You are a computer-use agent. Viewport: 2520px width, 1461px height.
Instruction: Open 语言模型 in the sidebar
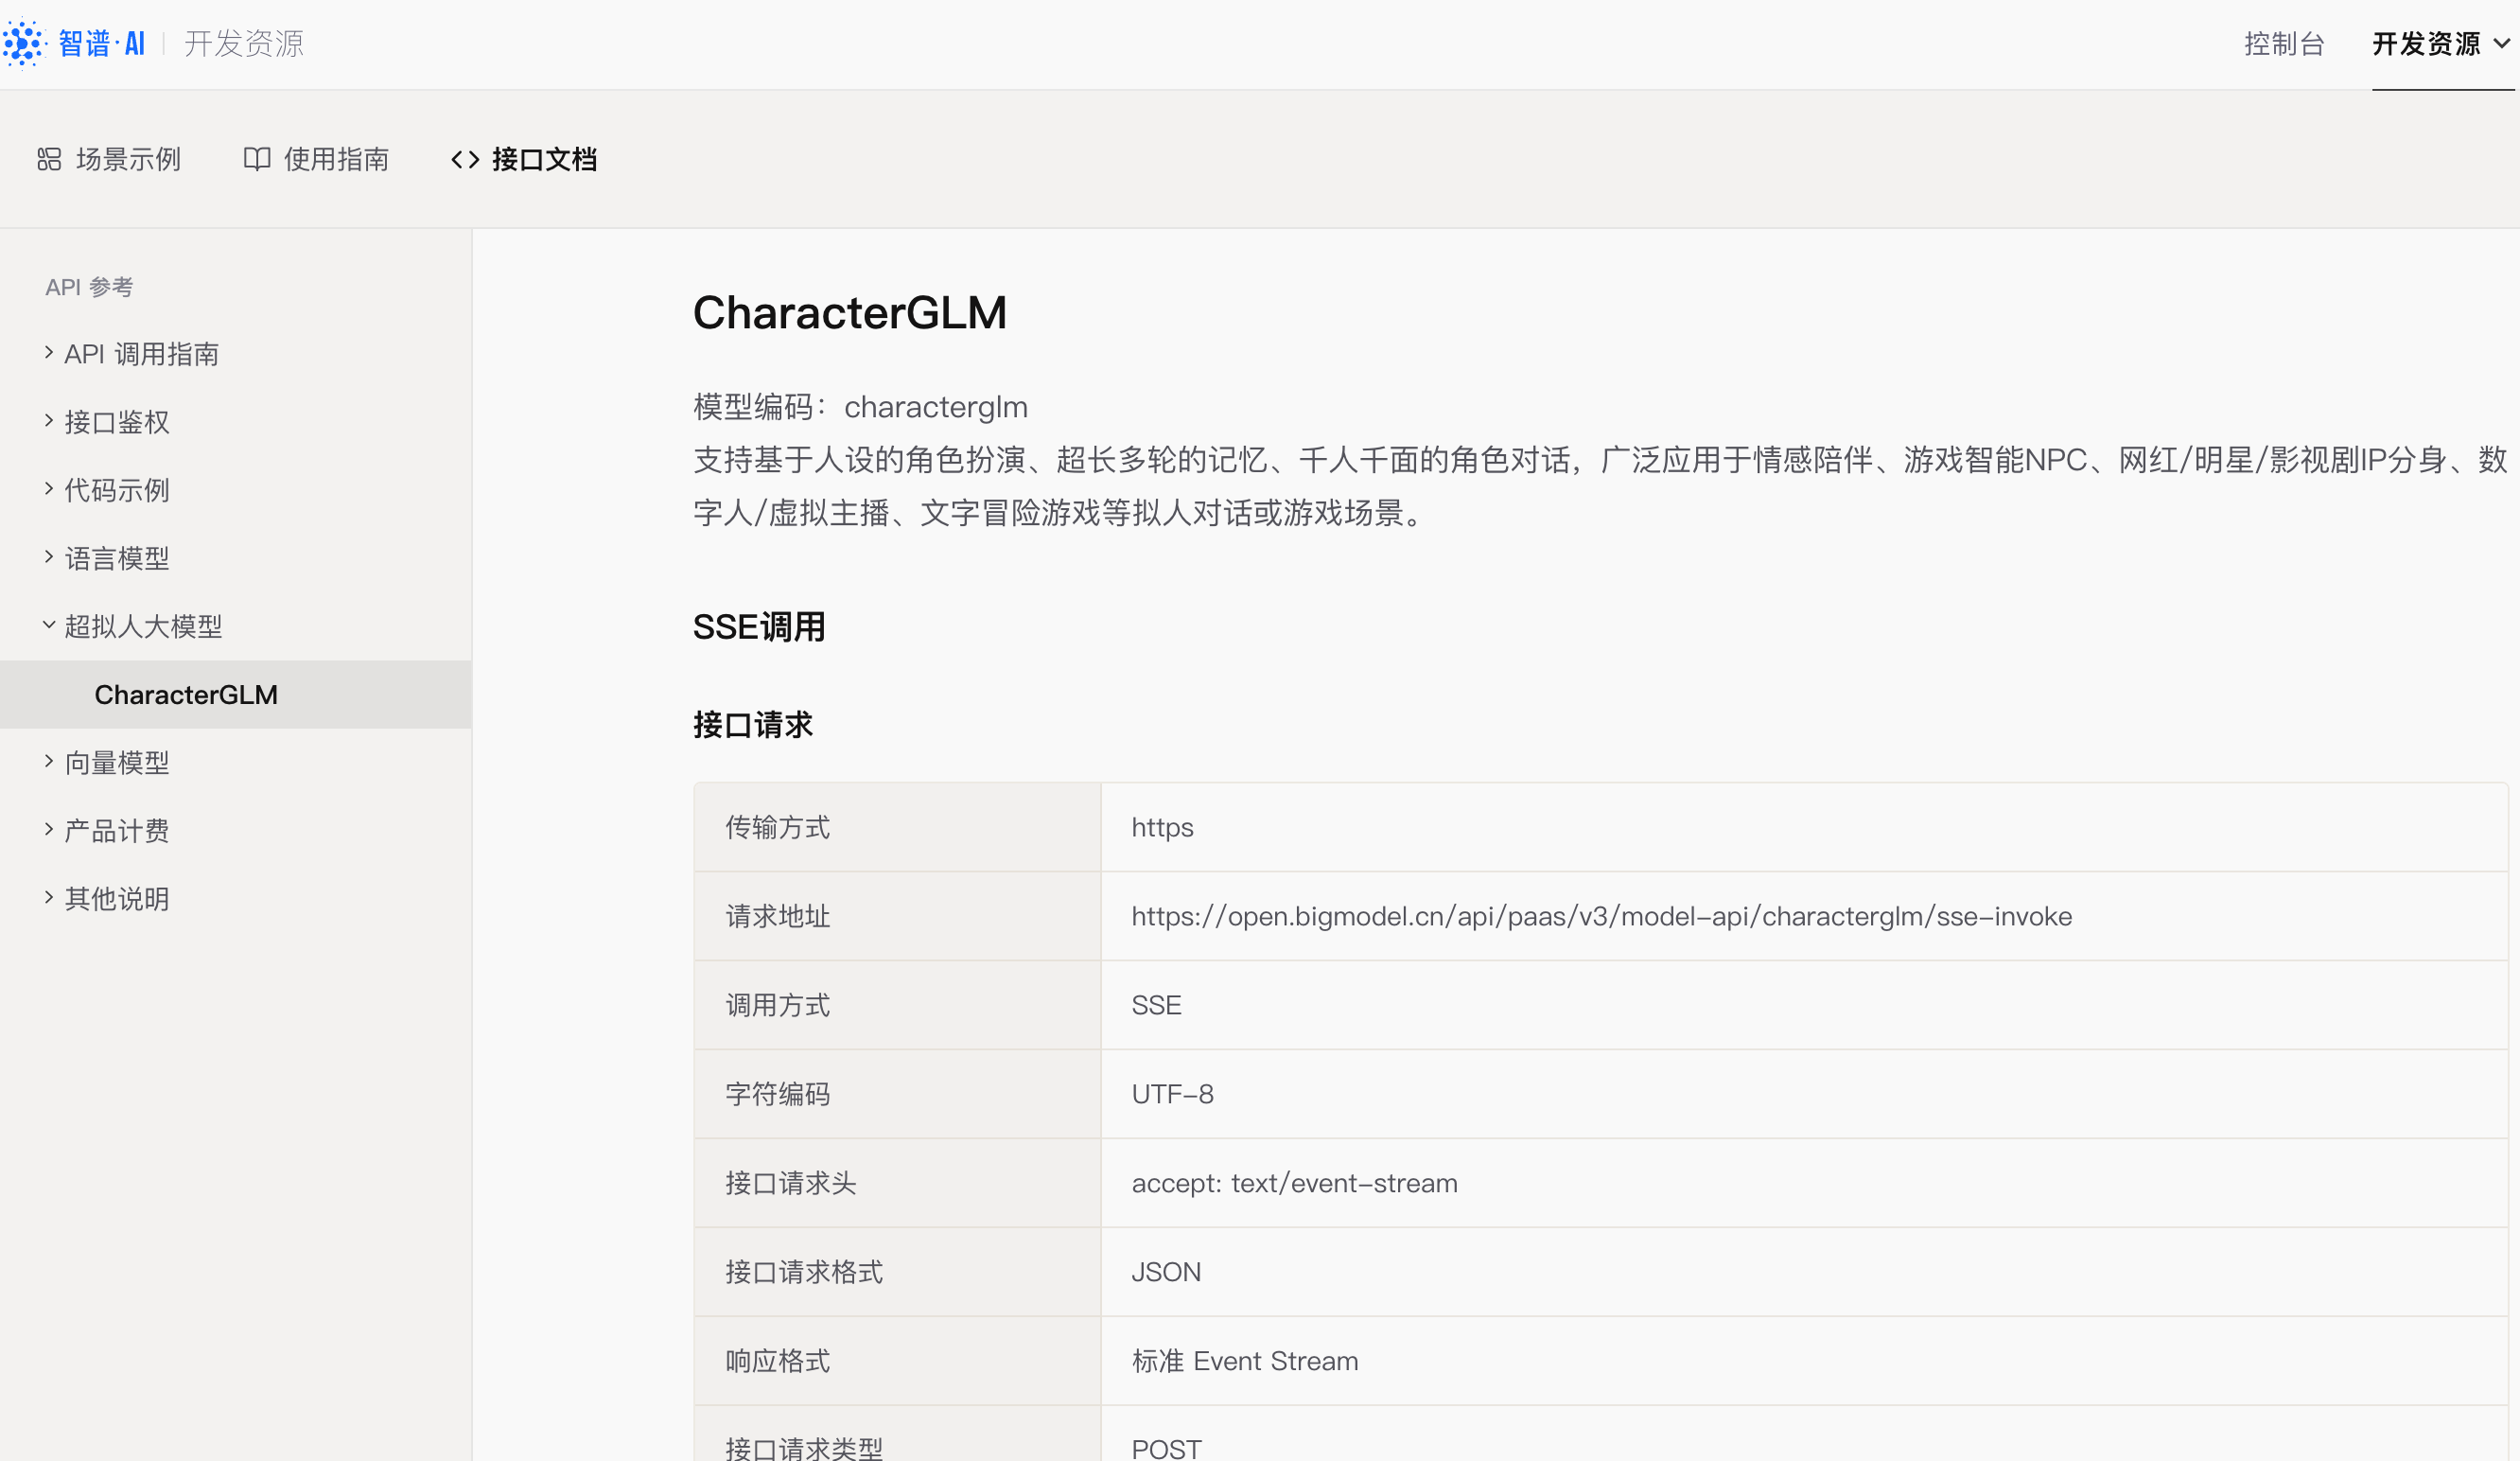117,558
